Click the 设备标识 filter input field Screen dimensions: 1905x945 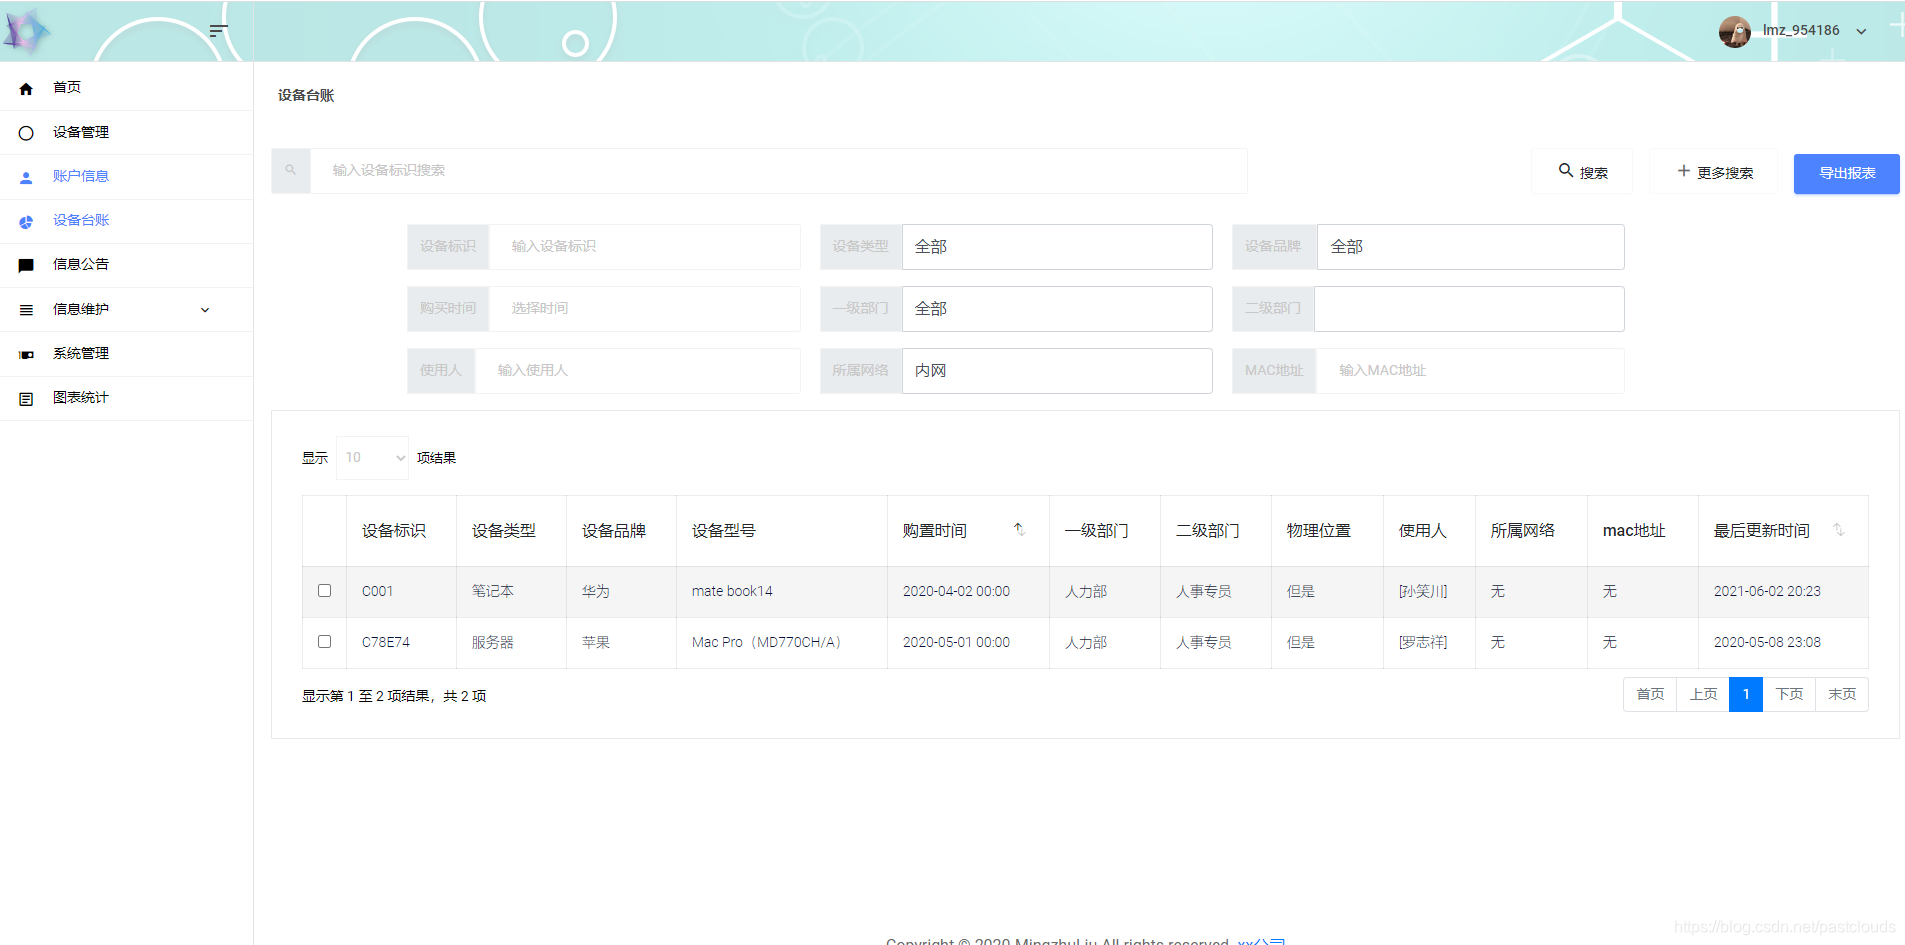tap(645, 247)
